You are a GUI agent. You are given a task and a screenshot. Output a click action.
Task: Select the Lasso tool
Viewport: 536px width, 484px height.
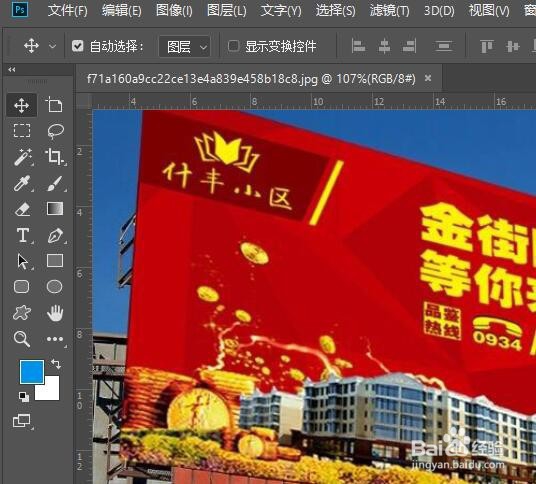pos(55,131)
